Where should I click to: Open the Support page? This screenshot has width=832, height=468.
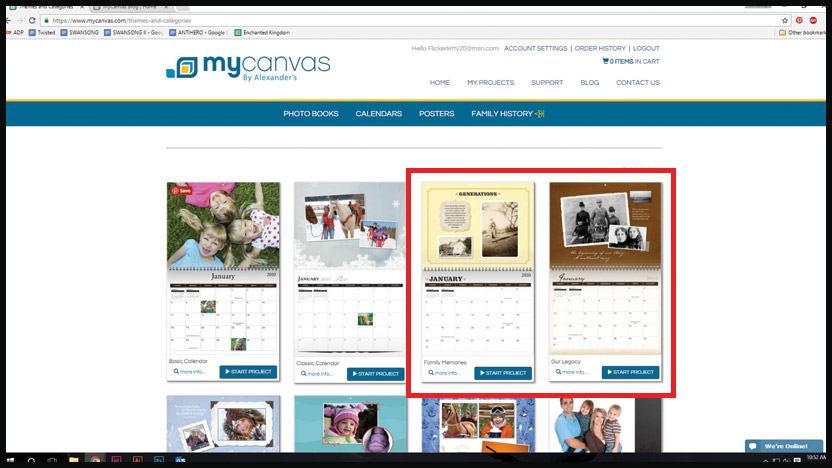547,83
